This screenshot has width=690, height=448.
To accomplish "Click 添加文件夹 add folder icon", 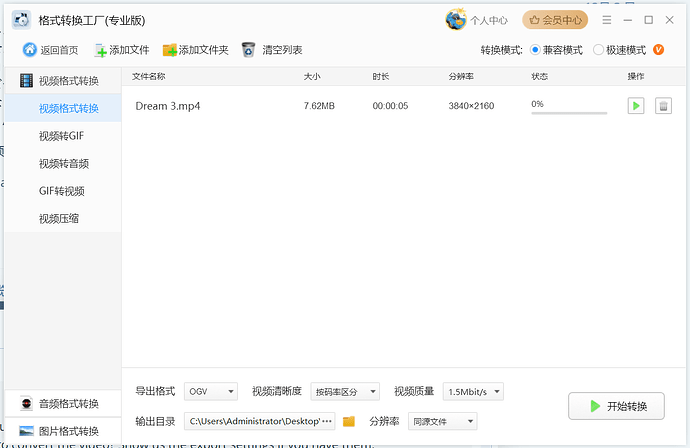I will pyautogui.click(x=169, y=50).
